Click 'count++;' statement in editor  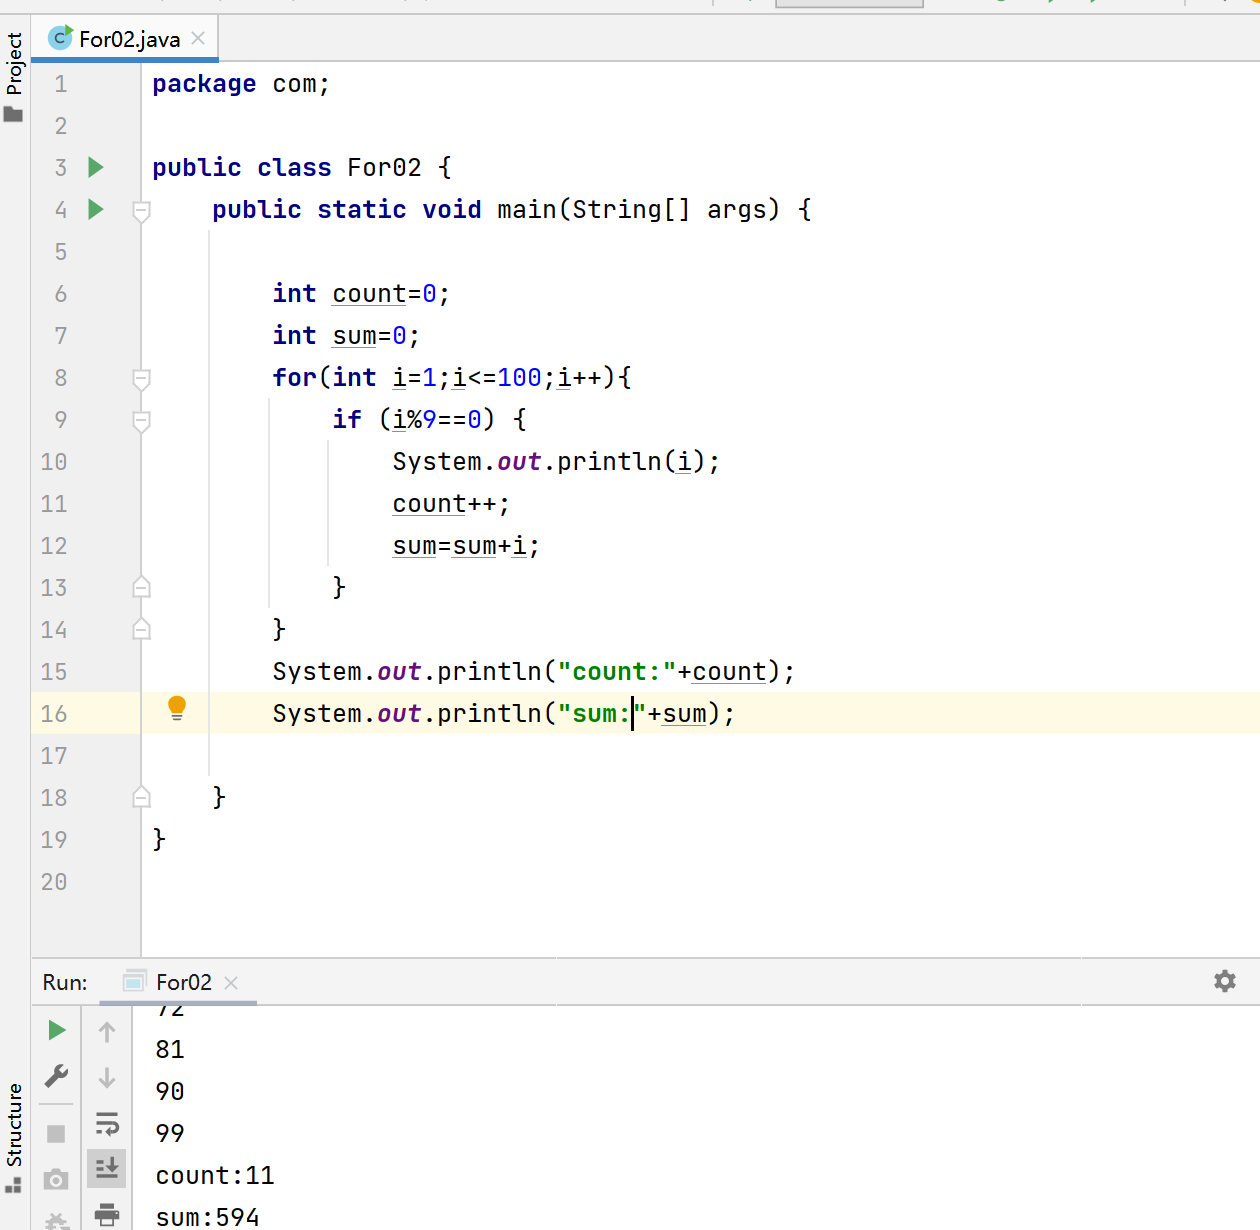[x=451, y=504]
